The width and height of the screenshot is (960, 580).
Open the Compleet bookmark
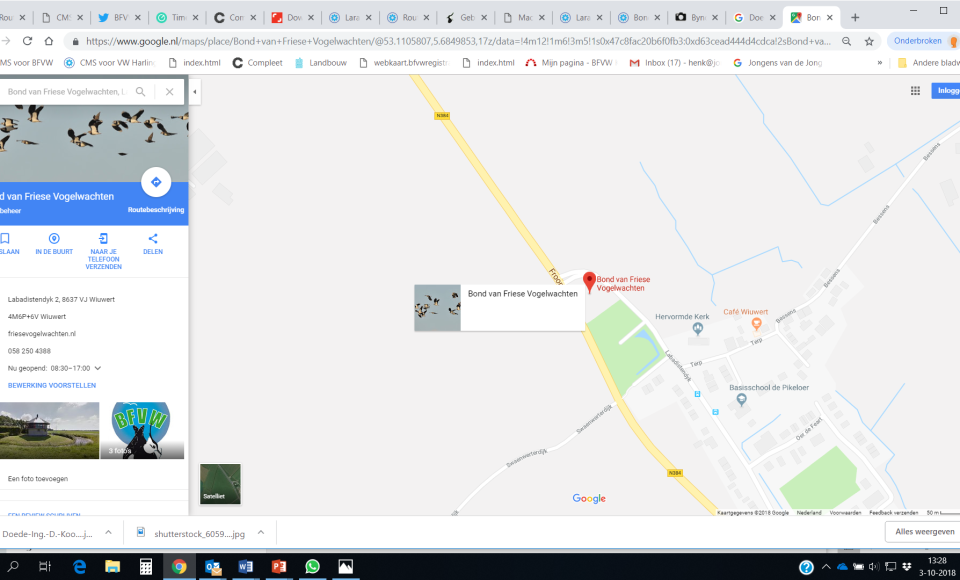258,62
